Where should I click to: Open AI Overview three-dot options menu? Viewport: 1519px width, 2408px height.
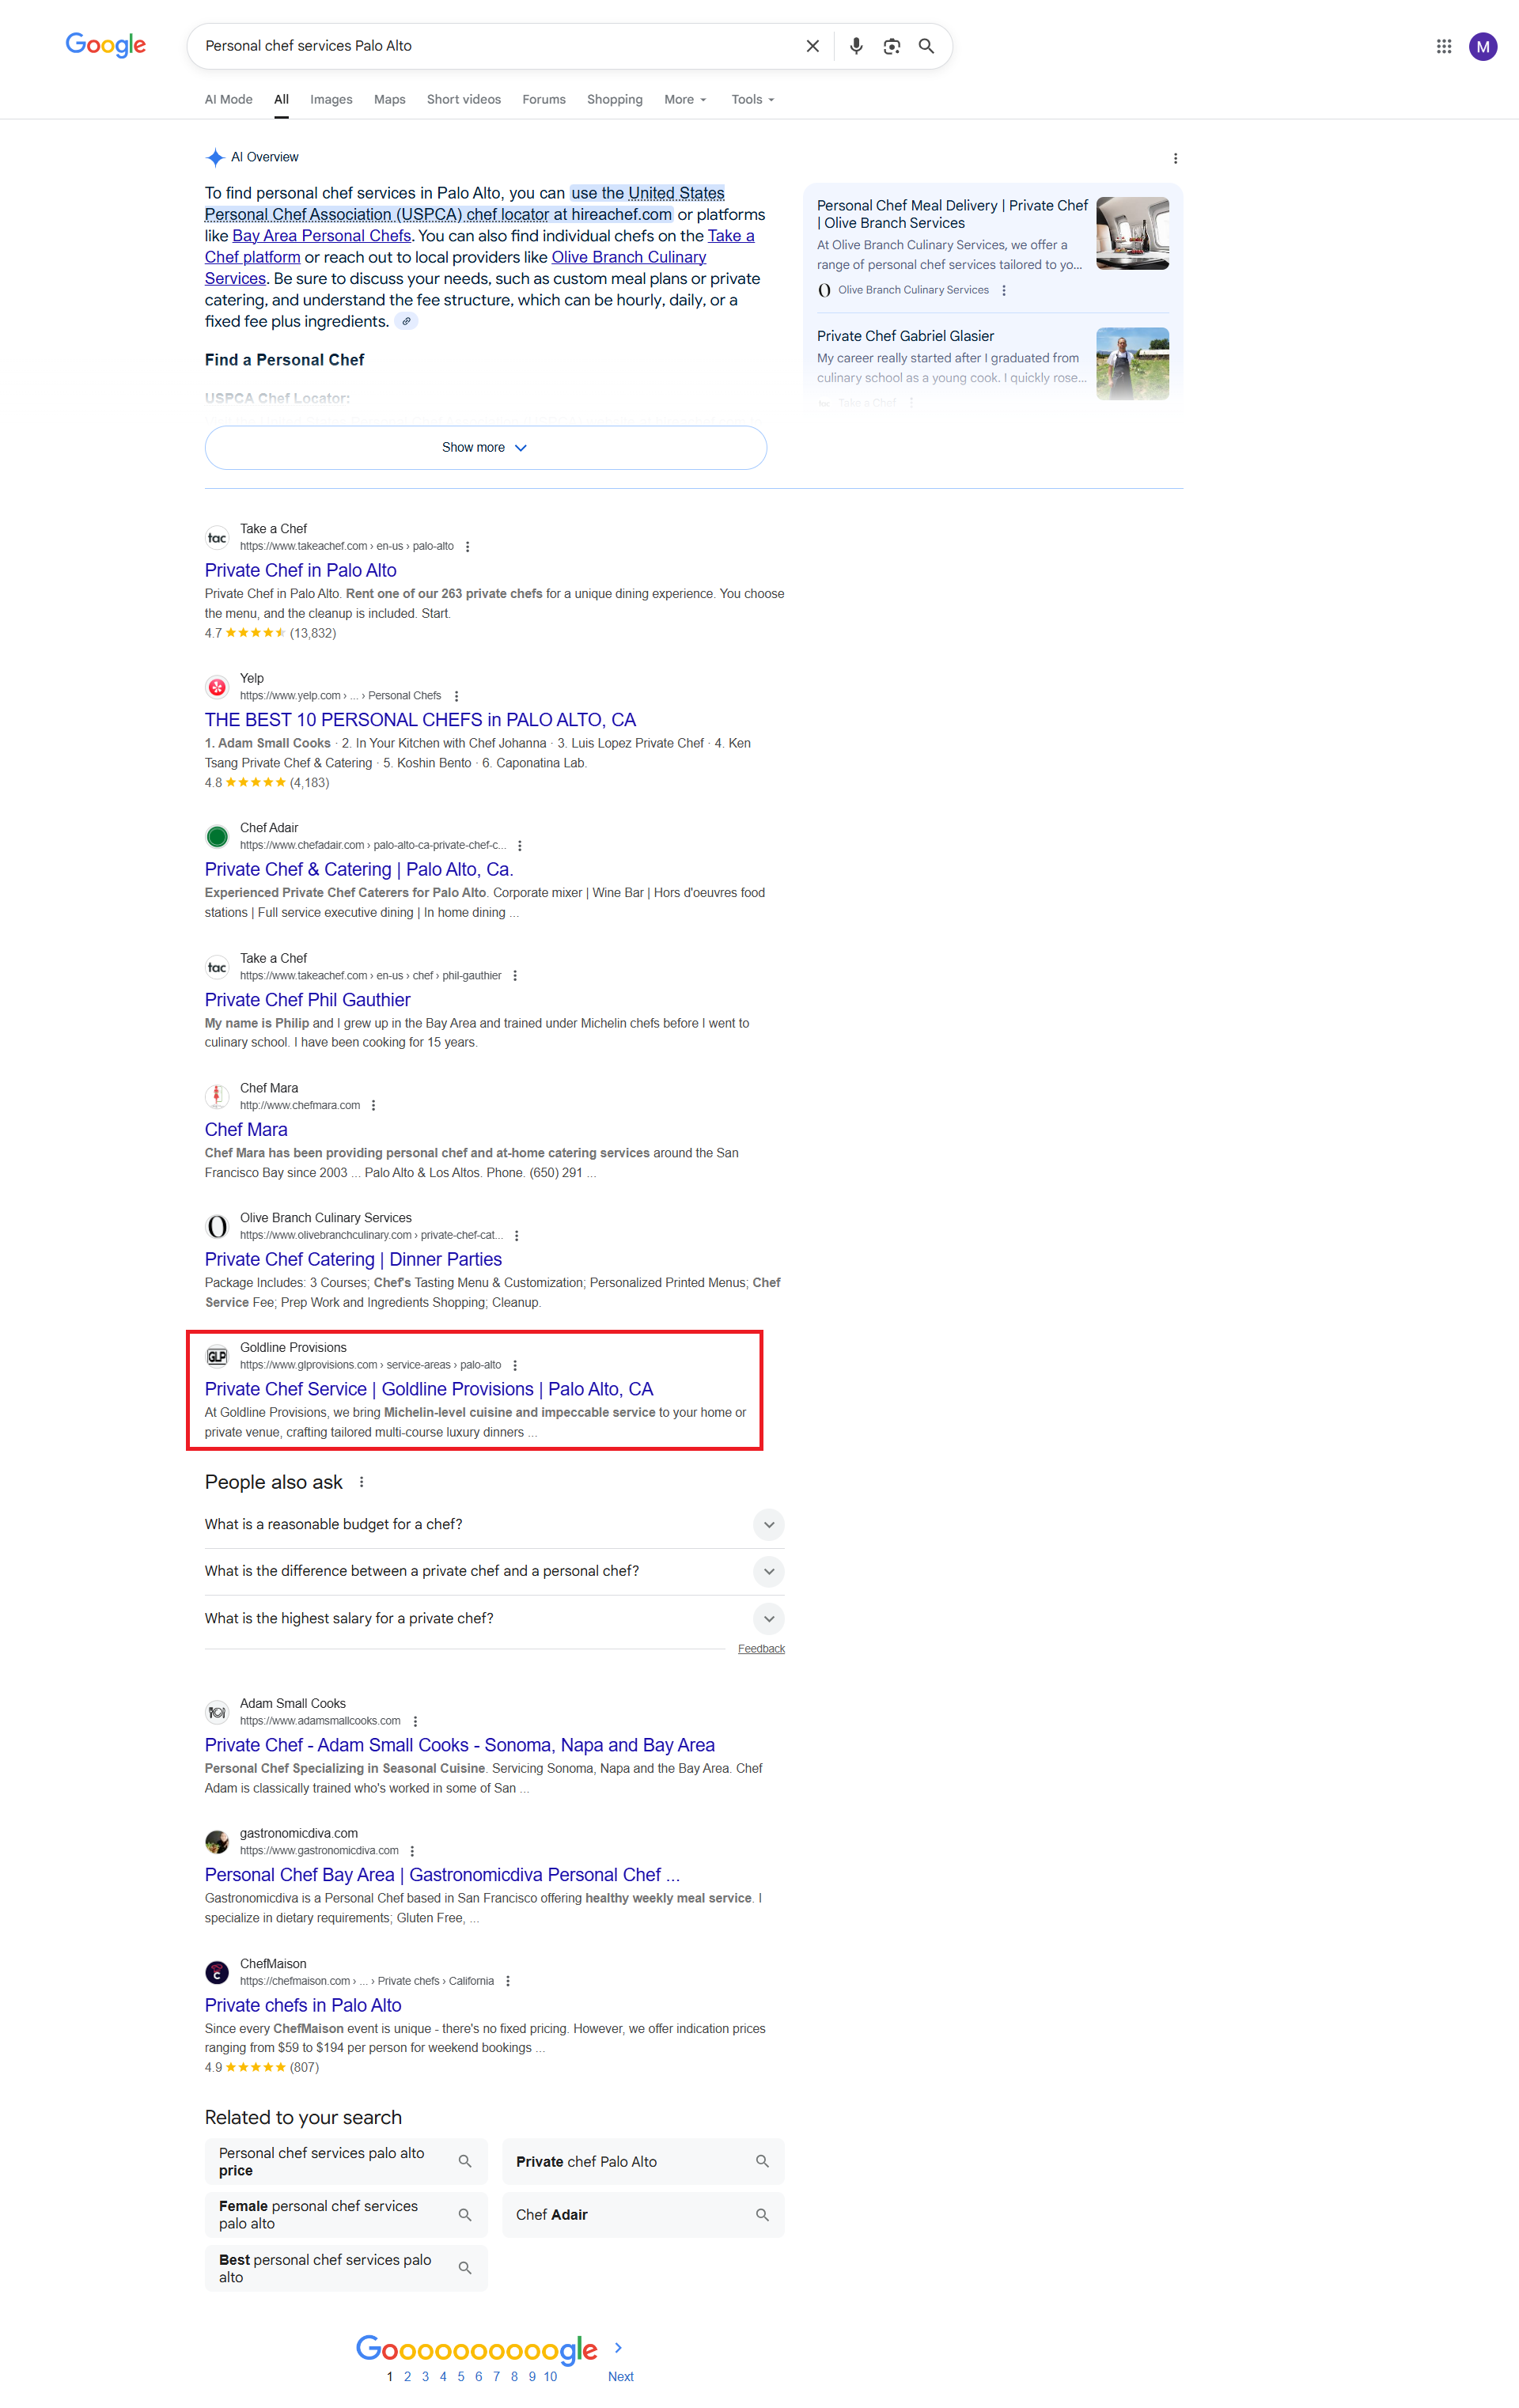1175,158
